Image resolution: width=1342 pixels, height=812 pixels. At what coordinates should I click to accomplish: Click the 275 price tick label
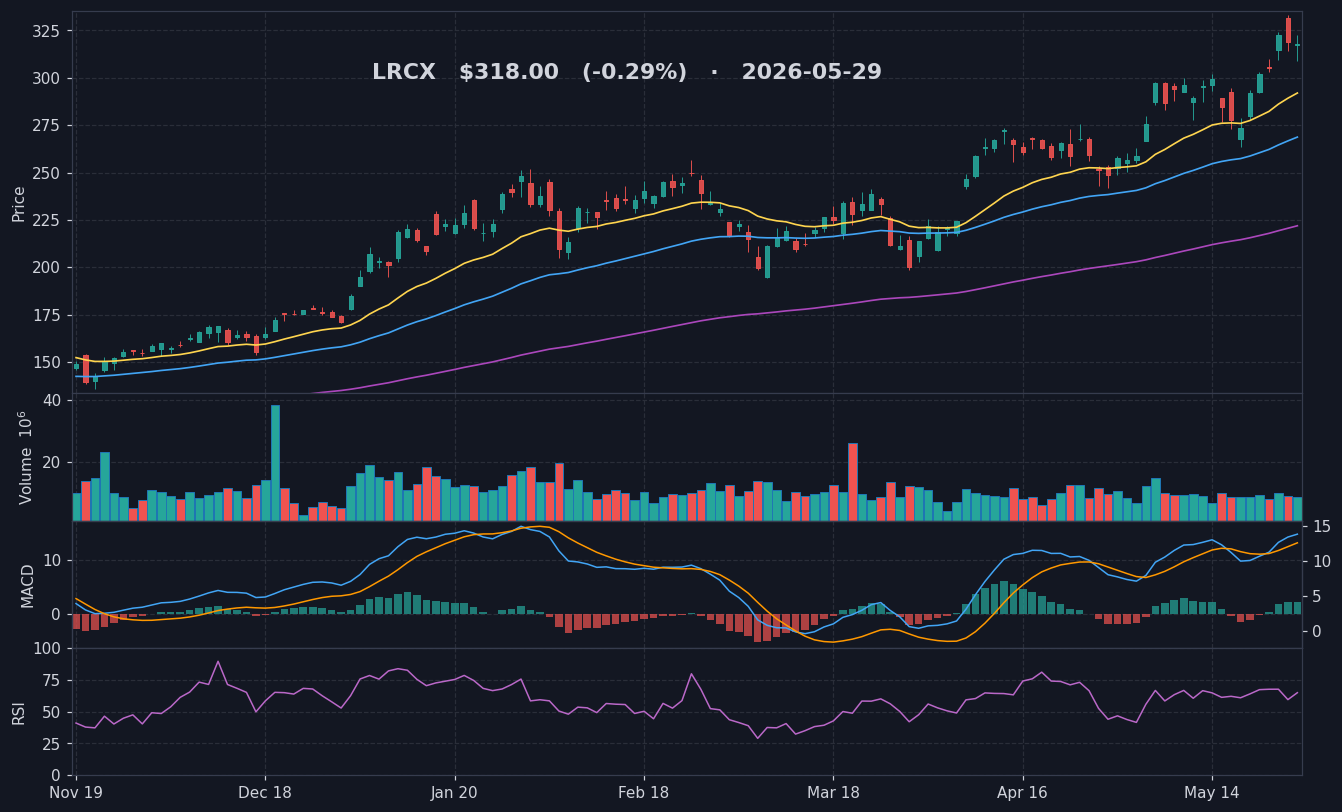click(x=47, y=126)
